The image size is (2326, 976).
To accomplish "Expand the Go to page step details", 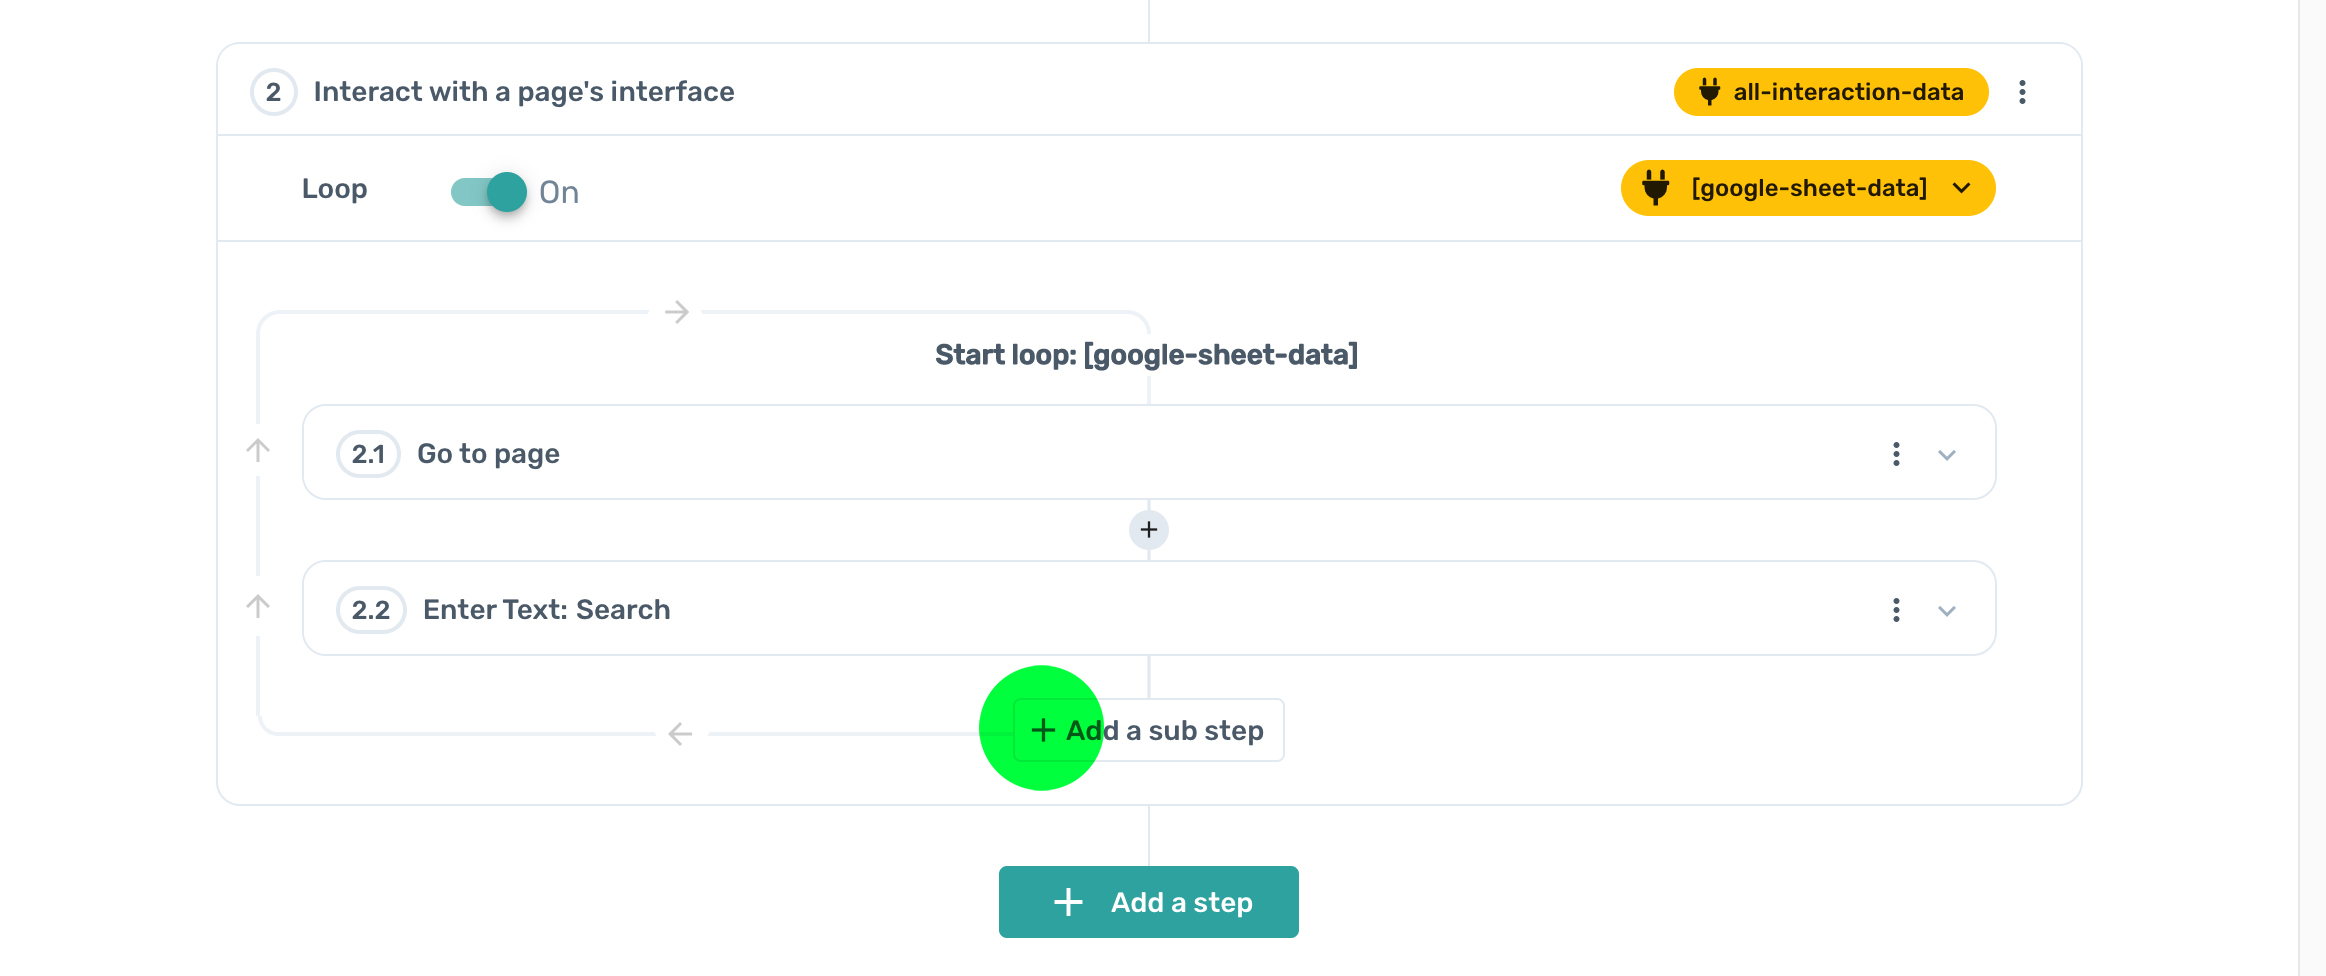I will 1948,455.
